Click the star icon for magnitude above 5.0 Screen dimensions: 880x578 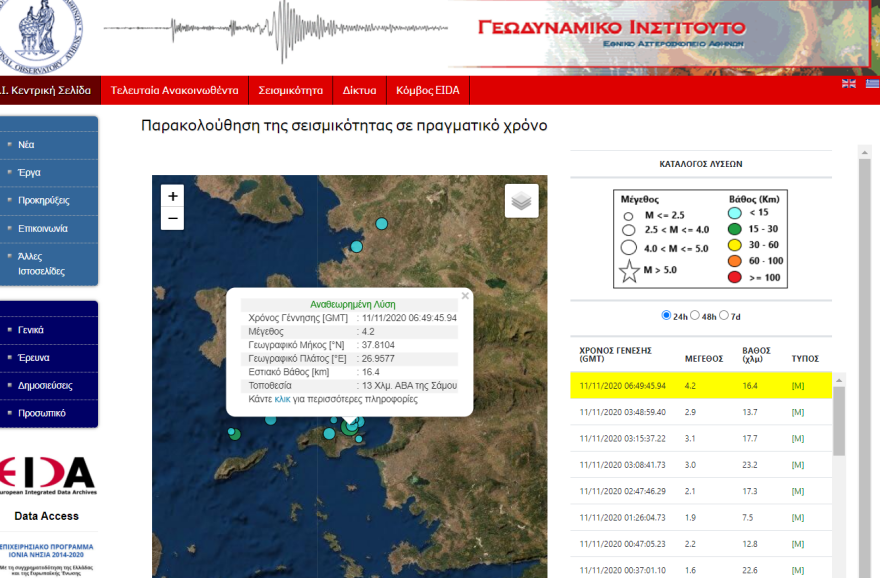pos(631,269)
